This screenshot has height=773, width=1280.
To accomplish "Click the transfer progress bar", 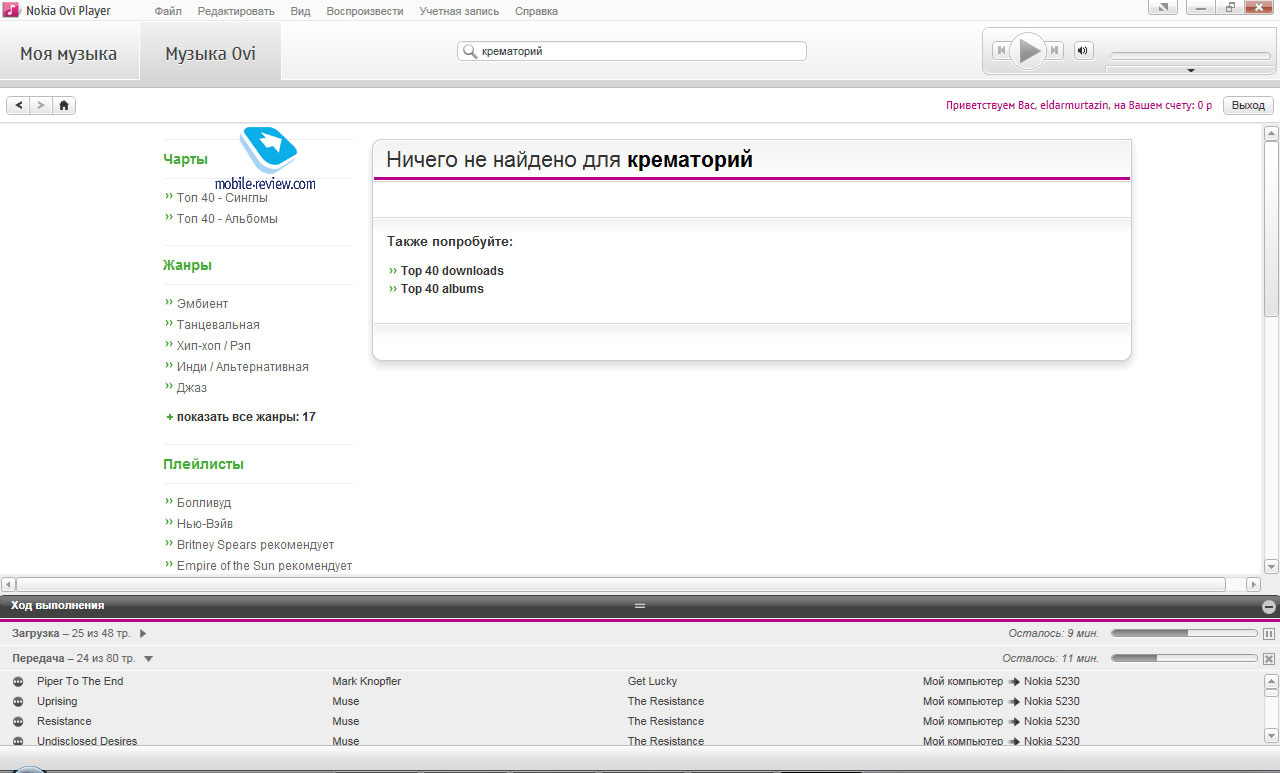I will click(x=1184, y=658).
